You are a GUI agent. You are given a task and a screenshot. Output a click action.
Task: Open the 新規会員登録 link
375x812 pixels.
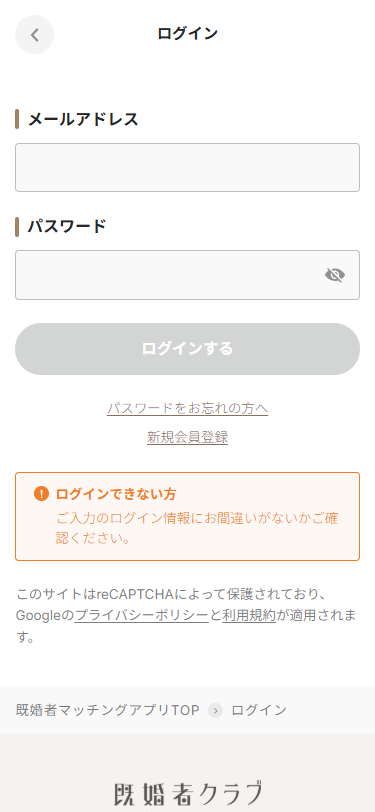coord(188,438)
